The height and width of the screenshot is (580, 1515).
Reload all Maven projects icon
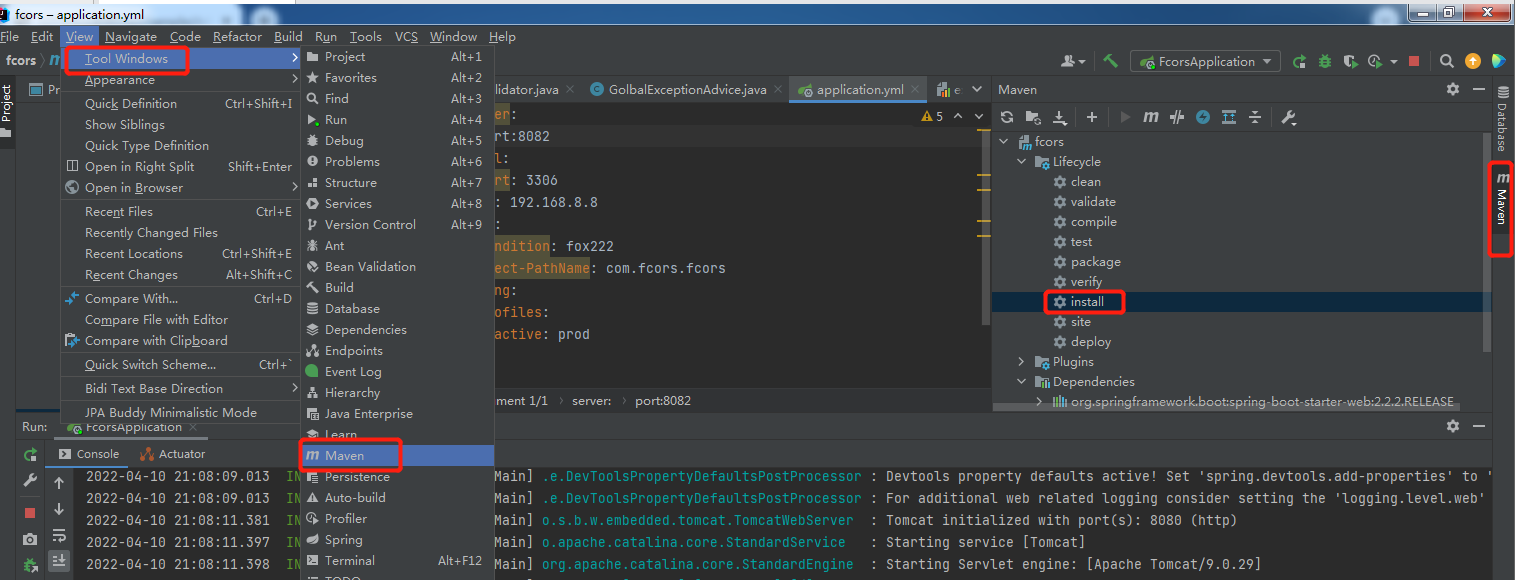[x=1007, y=117]
